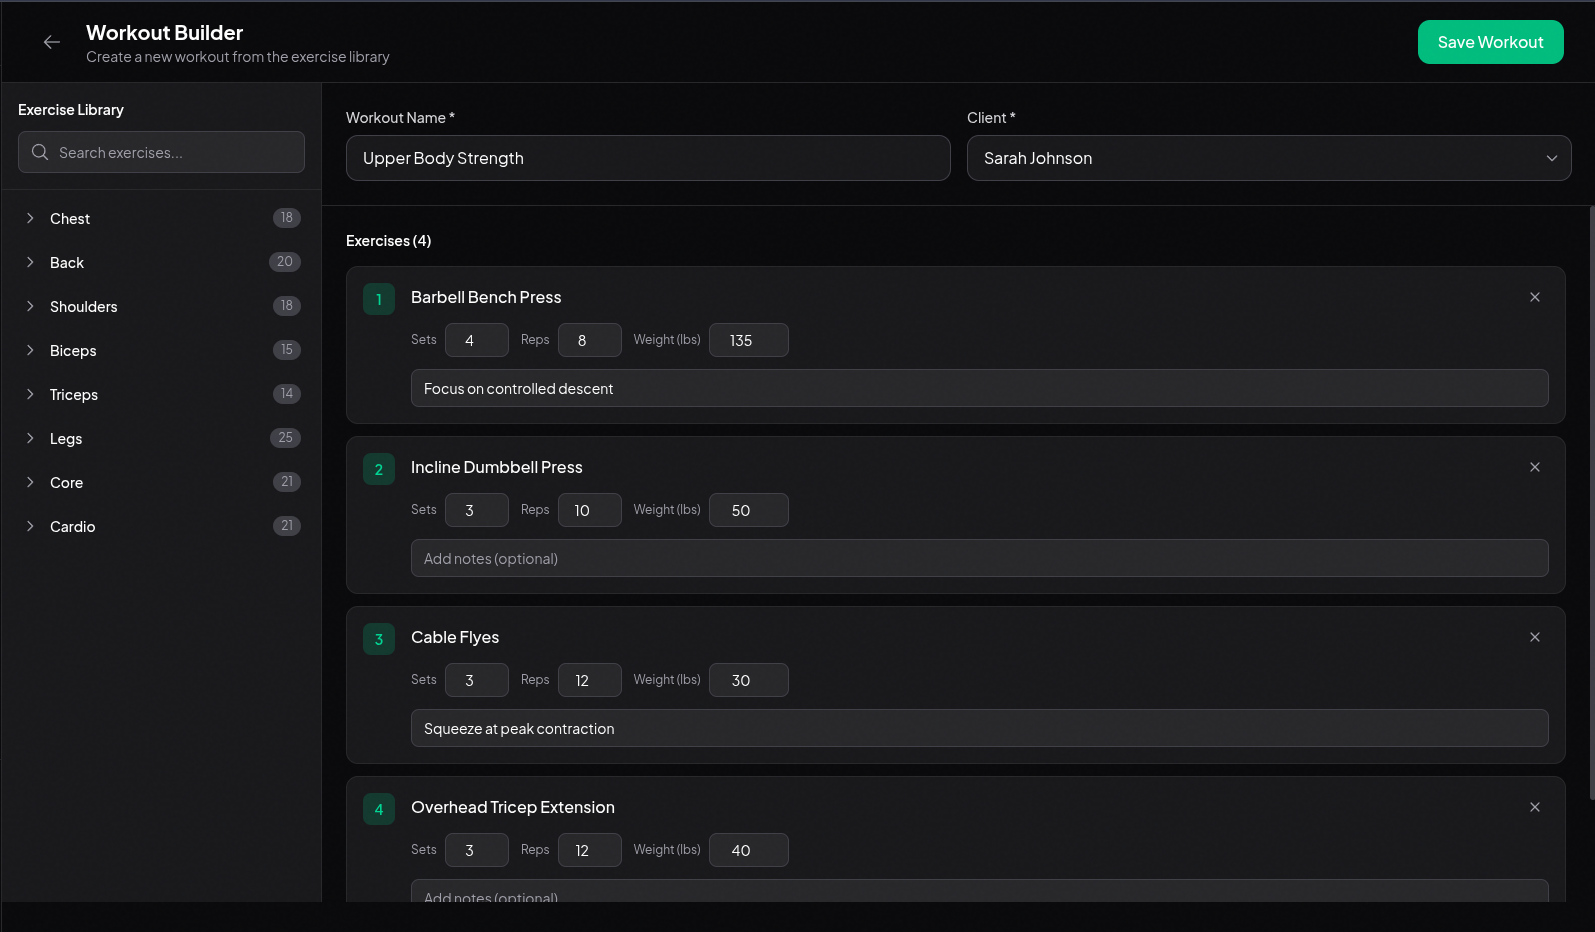Edit Sets for Incline Dumbbell Press
The image size is (1595, 932).
(x=477, y=510)
